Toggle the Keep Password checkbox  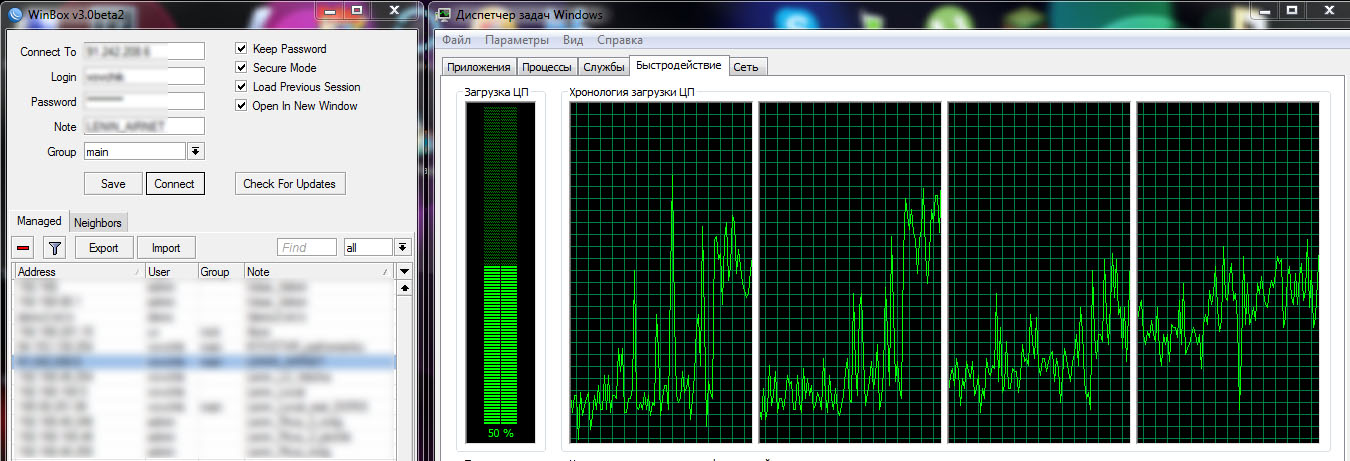pyautogui.click(x=241, y=48)
